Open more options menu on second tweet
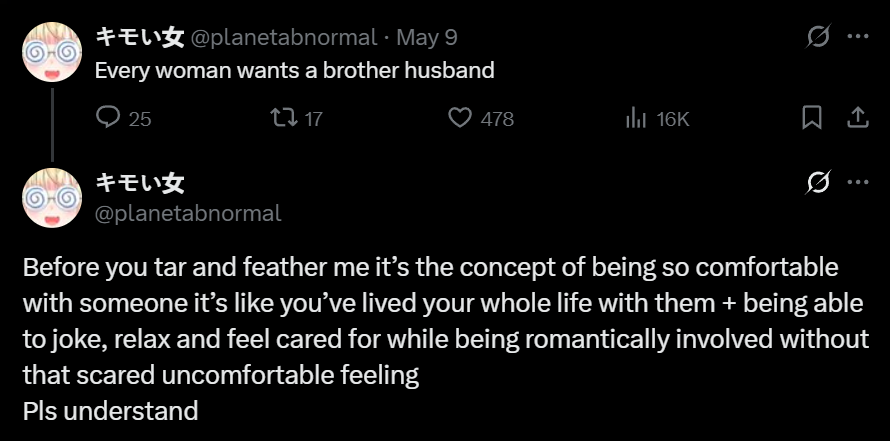 click(857, 183)
